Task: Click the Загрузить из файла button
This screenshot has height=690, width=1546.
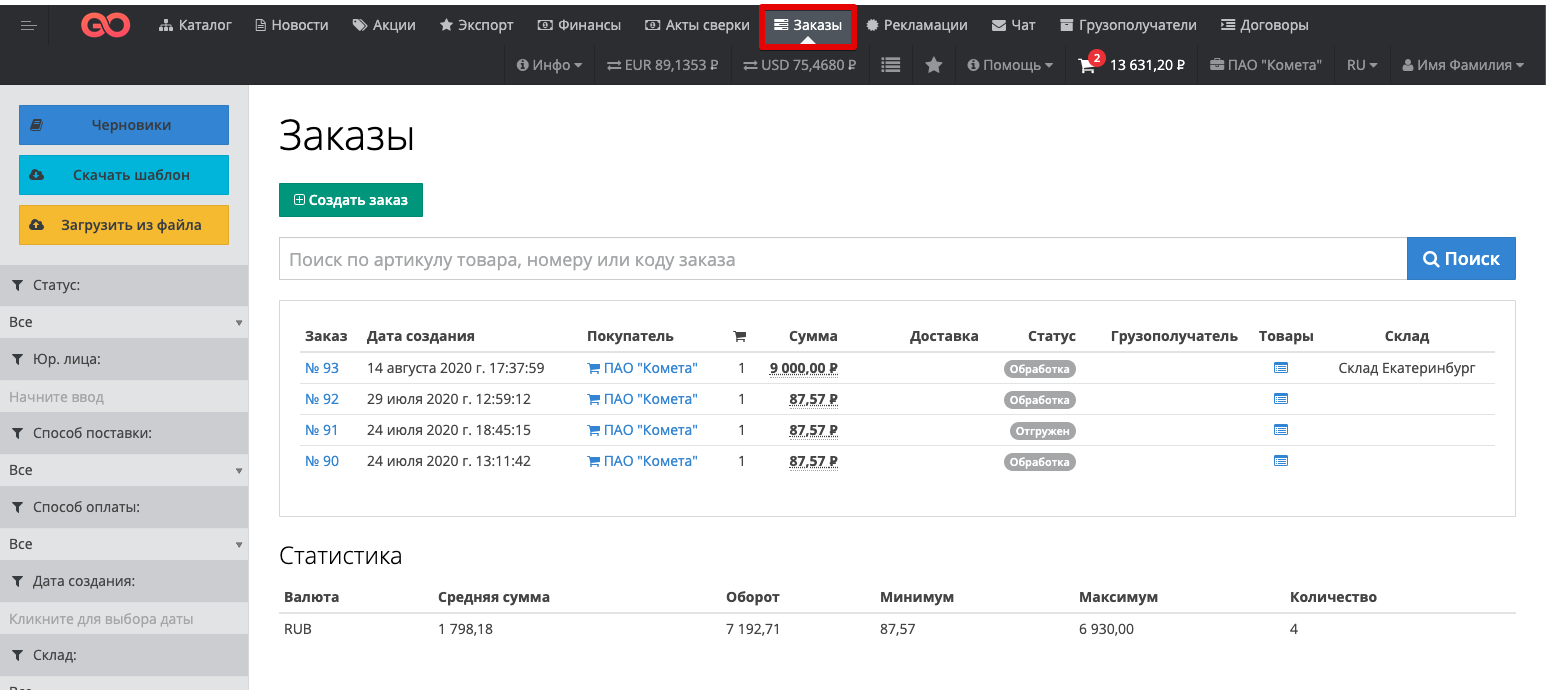Action: tap(124, 225)
